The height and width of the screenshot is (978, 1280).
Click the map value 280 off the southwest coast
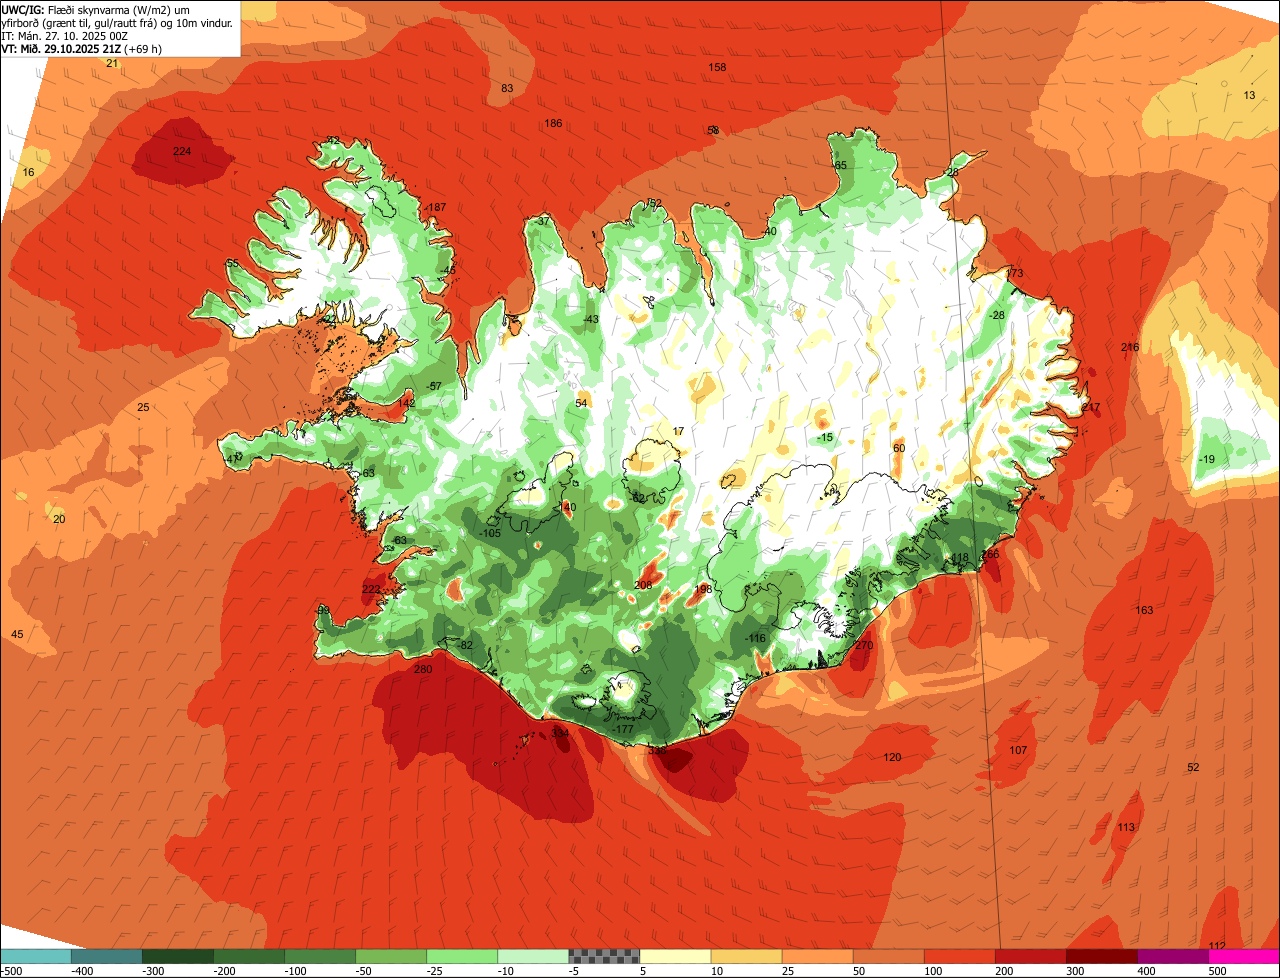tap(423, 669)
